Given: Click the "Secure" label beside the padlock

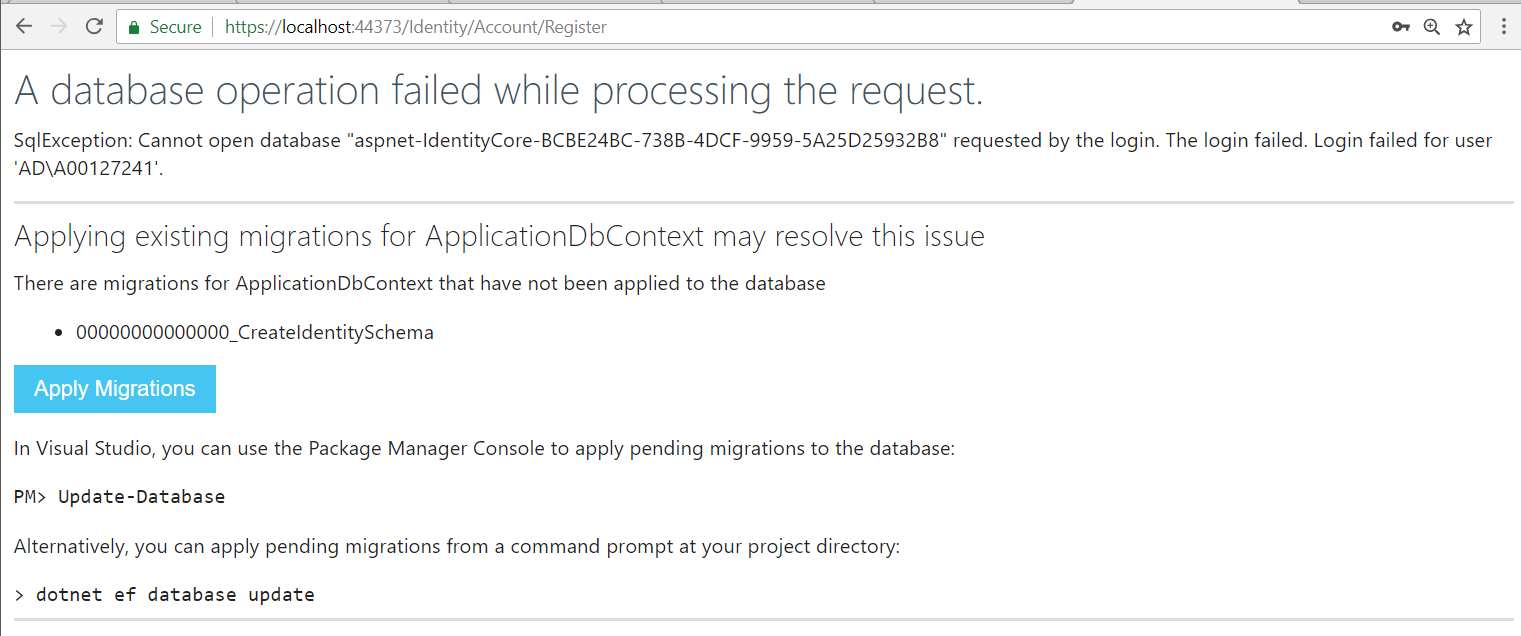Looking at the screenshot, I should point(175,27).
